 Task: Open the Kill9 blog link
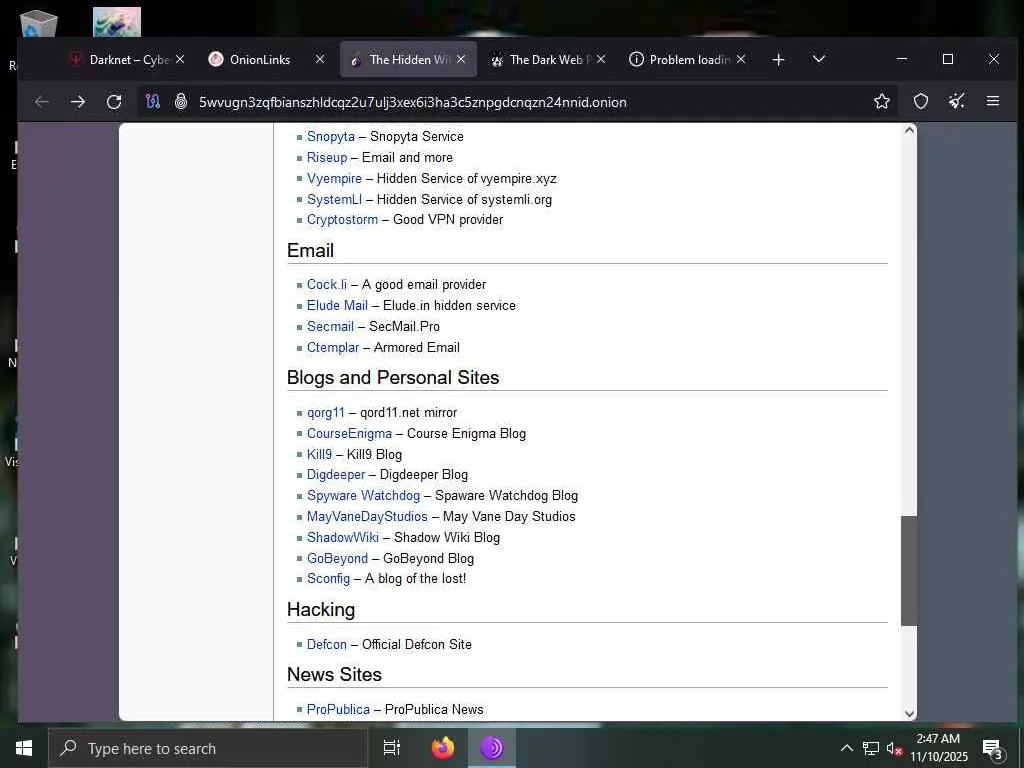pos(319,455)
